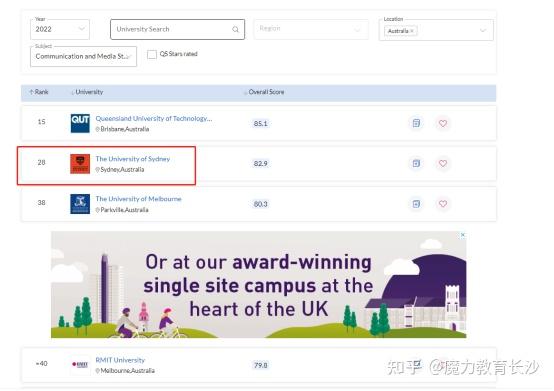This screenshot has width=554, height=391.
Task: Click heart icon in Sydney row
Action: point(443,164)
